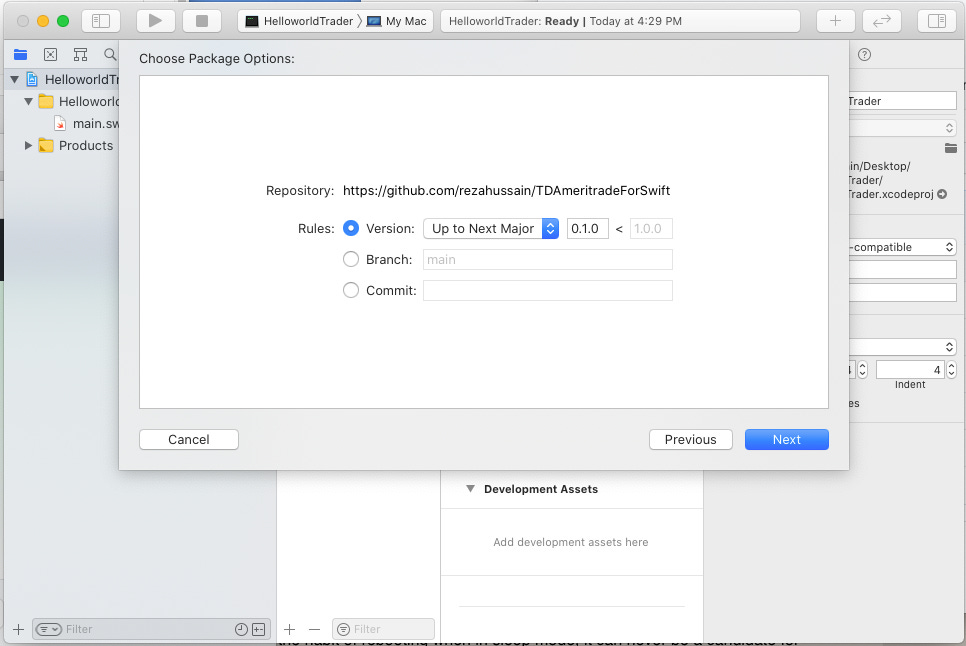Image resolution: width=966 pixels, height=646 pixels.
Task: Collapse the Helloworld group folder
Action: [28, 101]
